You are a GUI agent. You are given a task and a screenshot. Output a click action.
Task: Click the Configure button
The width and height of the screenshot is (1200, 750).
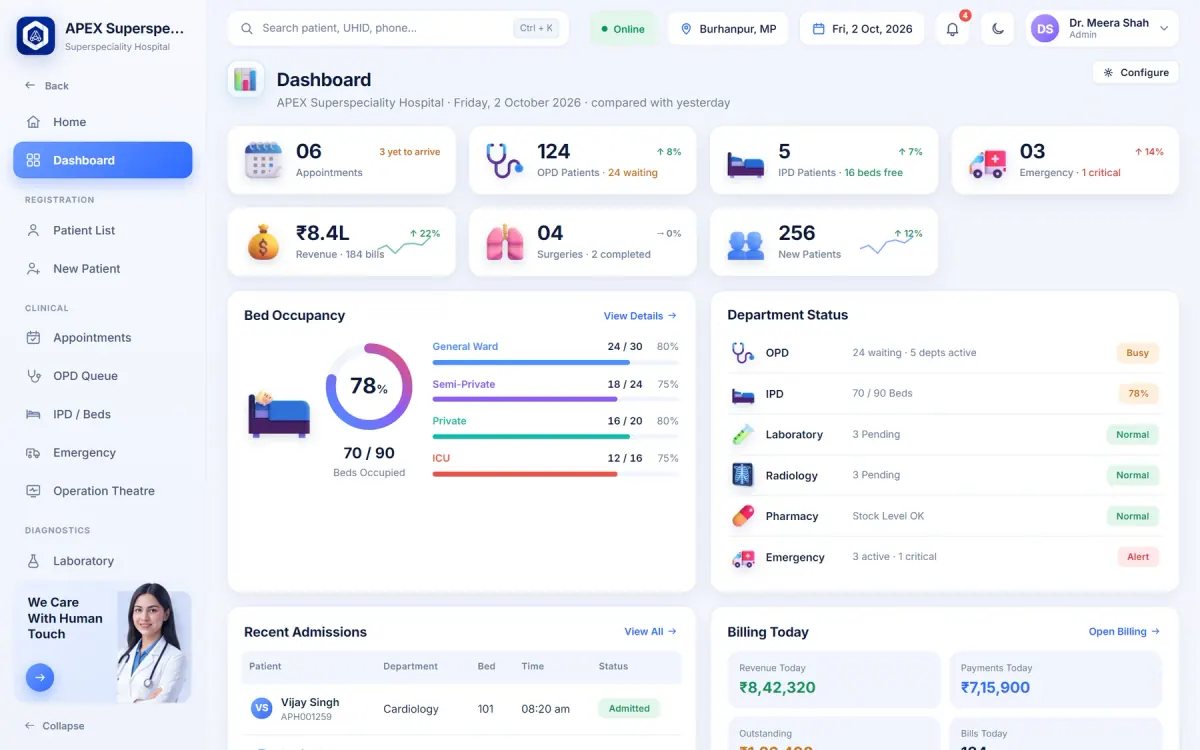(1136, 72)
